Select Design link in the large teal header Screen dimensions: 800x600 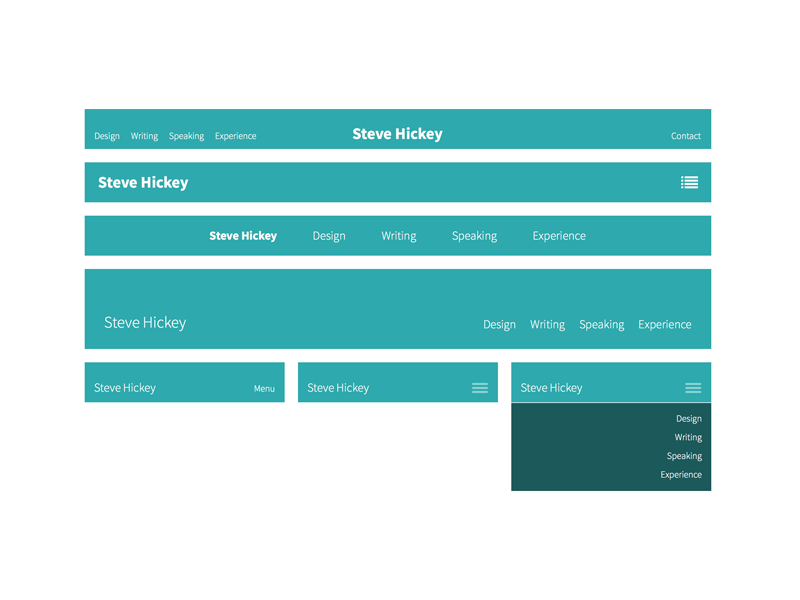(499, 324)
